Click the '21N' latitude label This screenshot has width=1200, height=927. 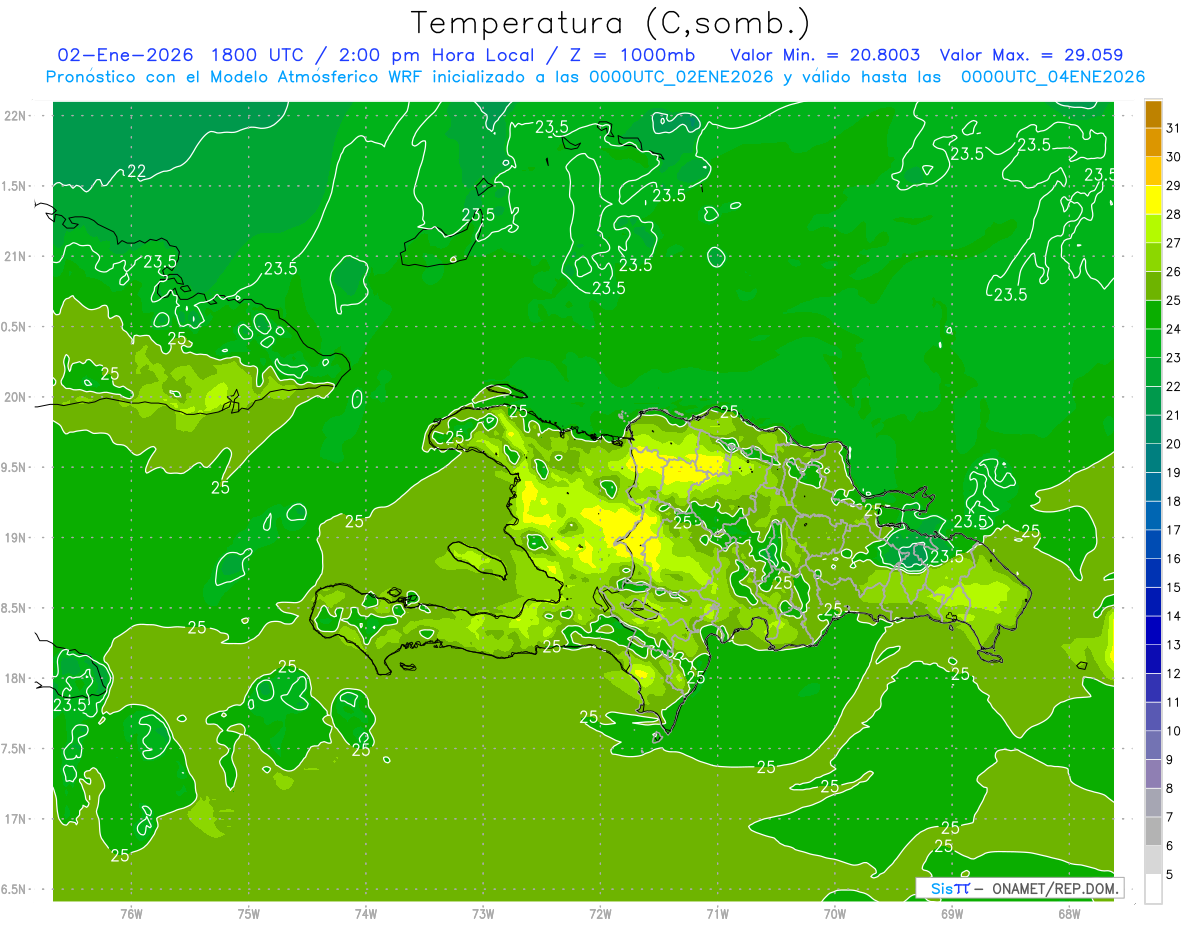pyautogui.click(x=14, y=257)
